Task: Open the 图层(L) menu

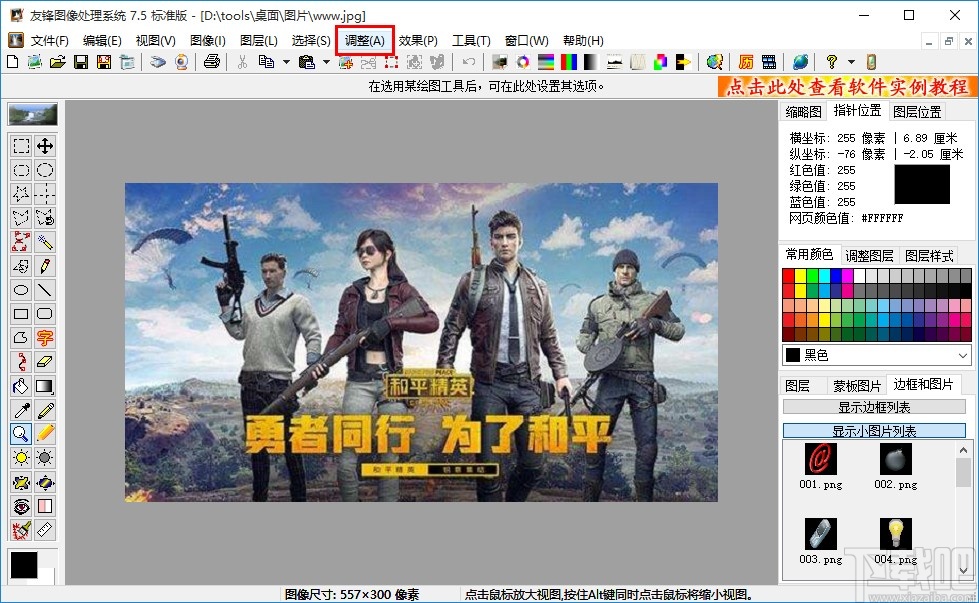Action: [x=258, y=41]
